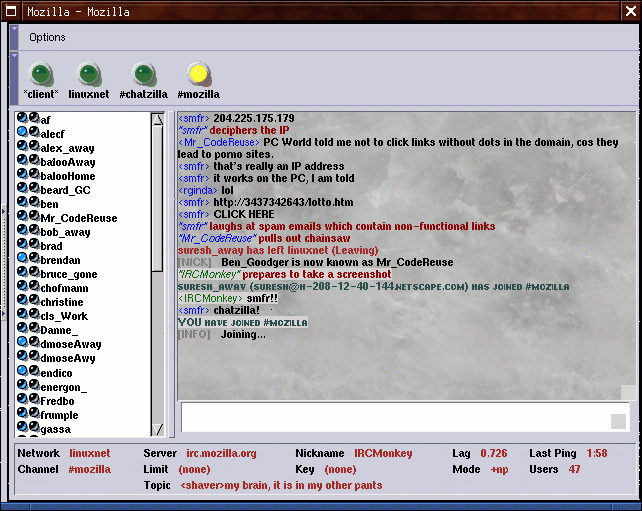The width and height of the screenshot is (642, 511).
Task: Select user energon_
Action: (x=63, y=387)
